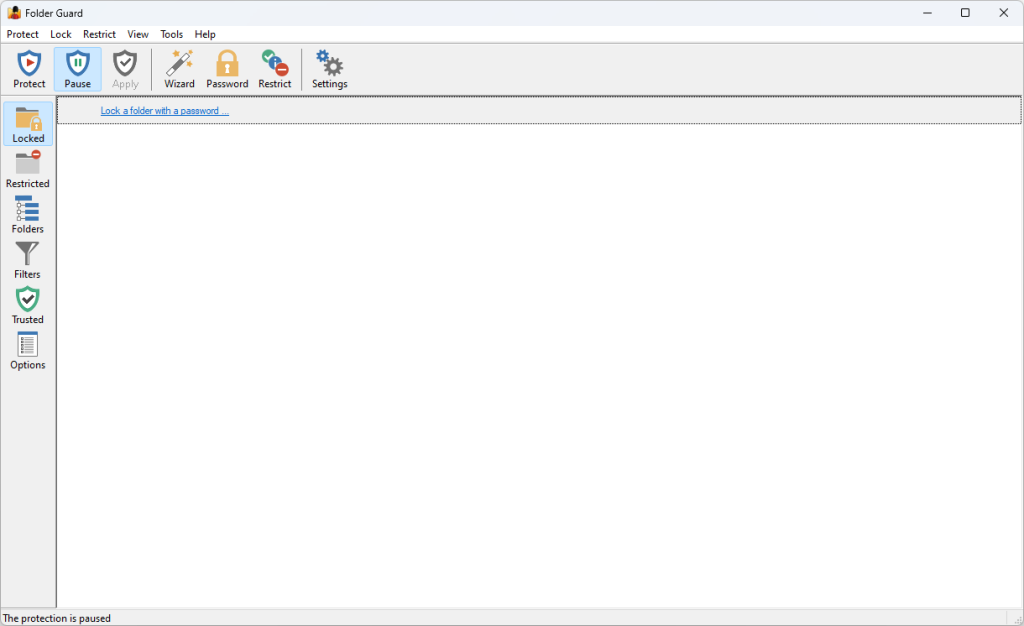This screenshot has width=1024, height=626.
Task: Open the Lock menu
Action: 60,33
